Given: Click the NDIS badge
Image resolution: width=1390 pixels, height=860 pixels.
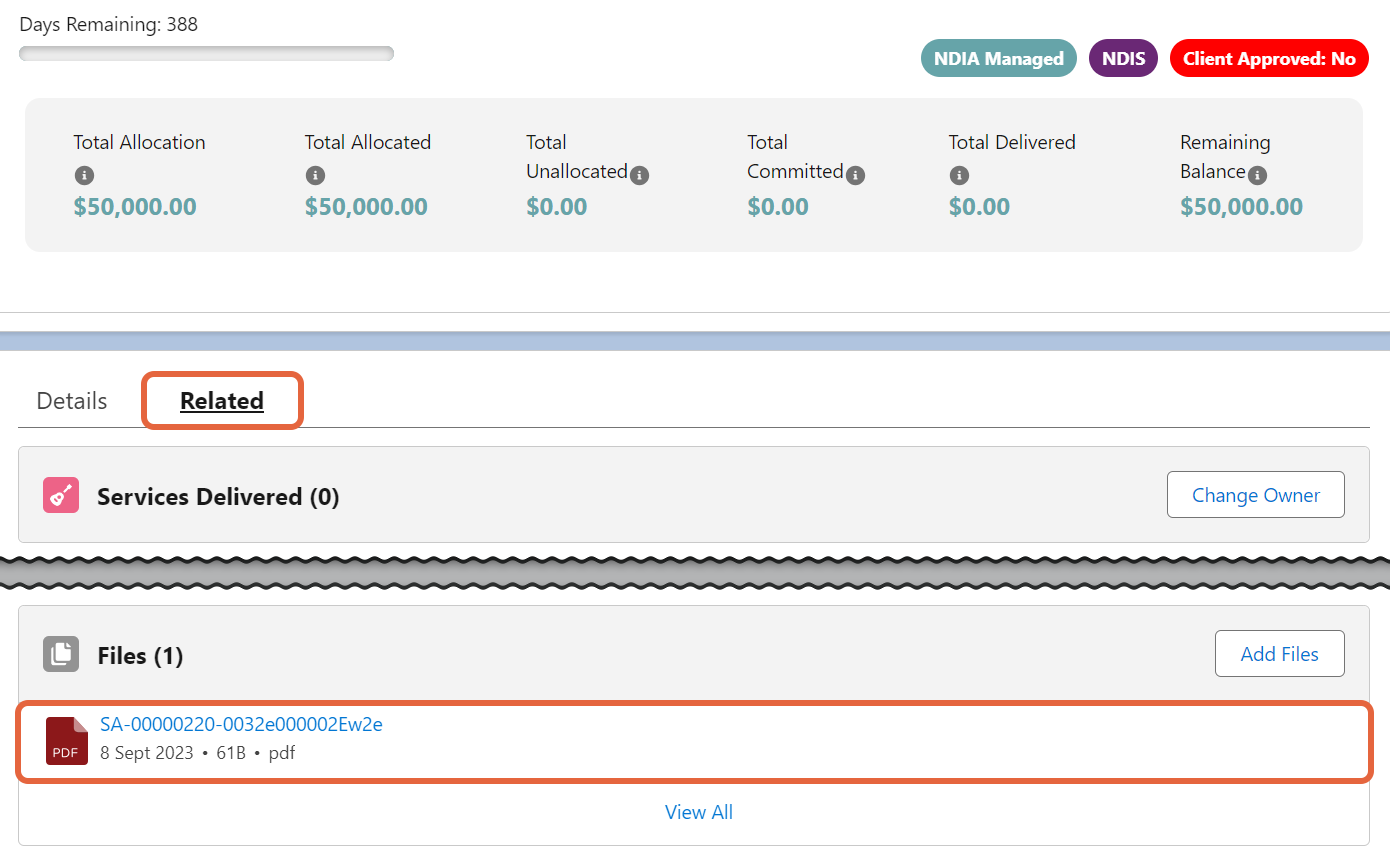Looking at the screenshot, I should pos(1124,59).
